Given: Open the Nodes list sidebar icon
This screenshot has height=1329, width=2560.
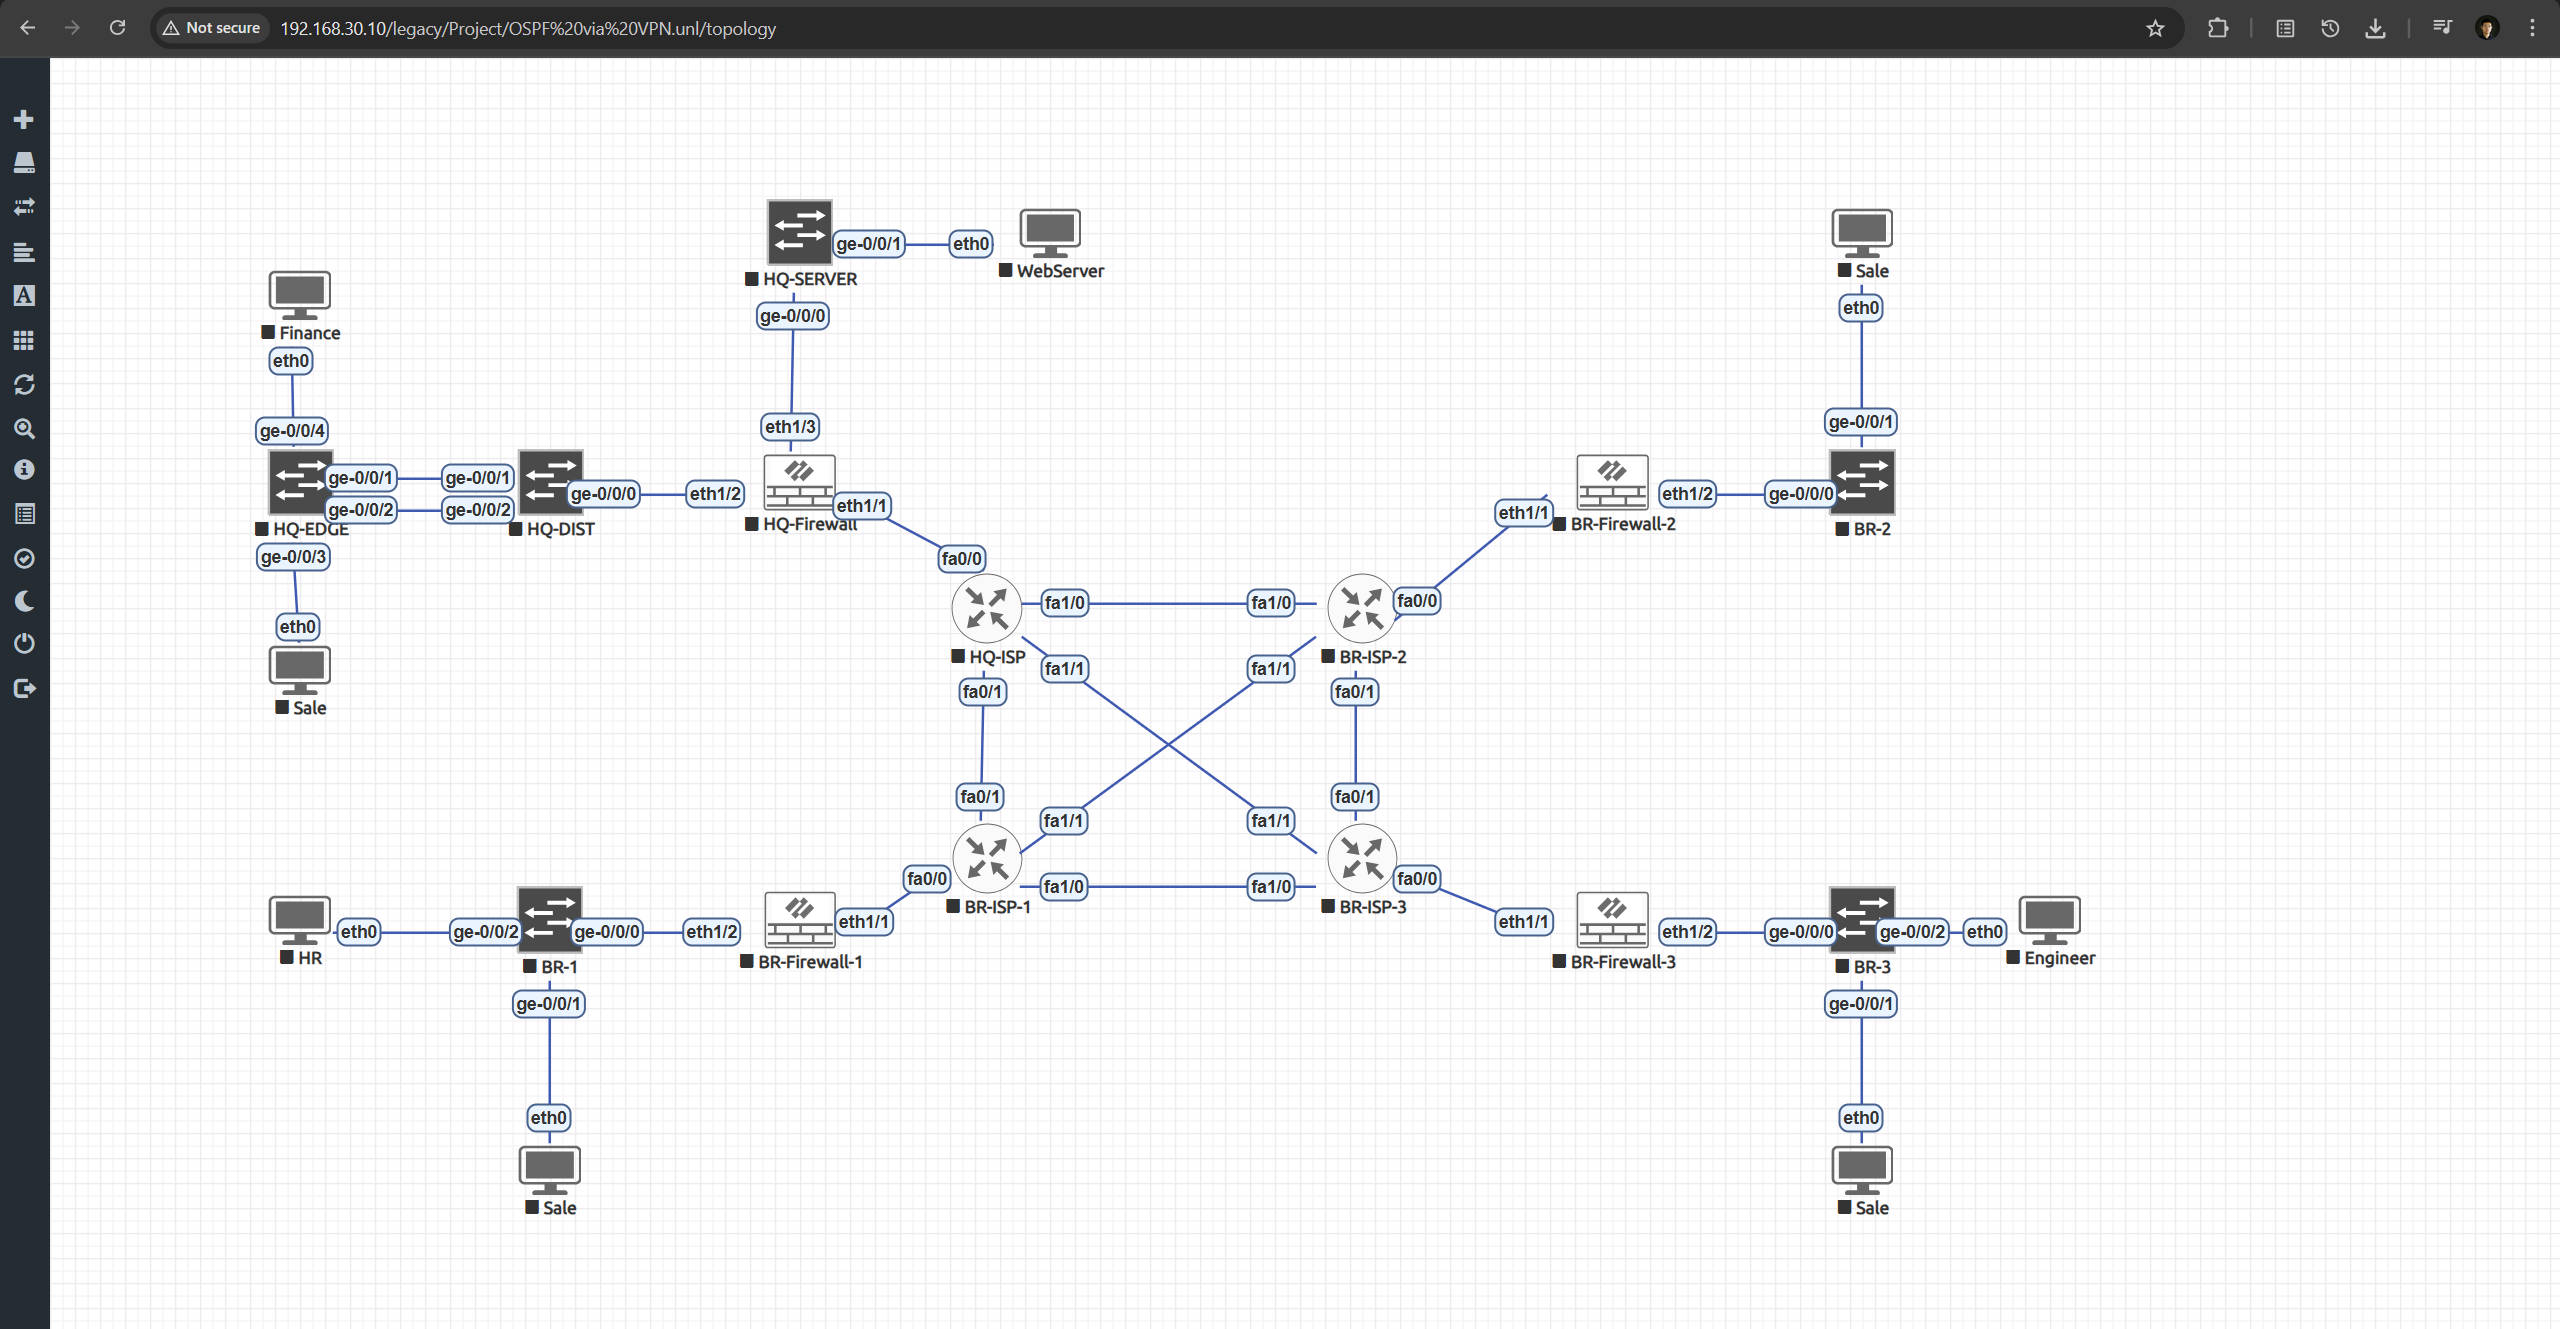Looking at the screenshot, I should click(24, 163).
